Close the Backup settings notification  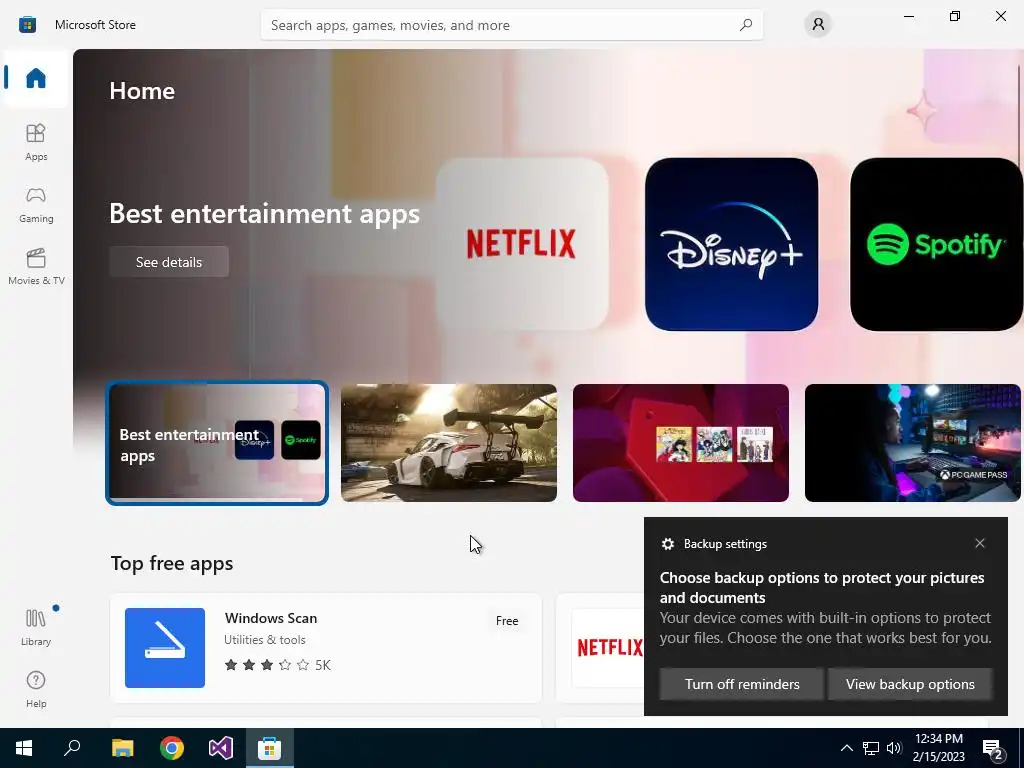click(980, 543)
